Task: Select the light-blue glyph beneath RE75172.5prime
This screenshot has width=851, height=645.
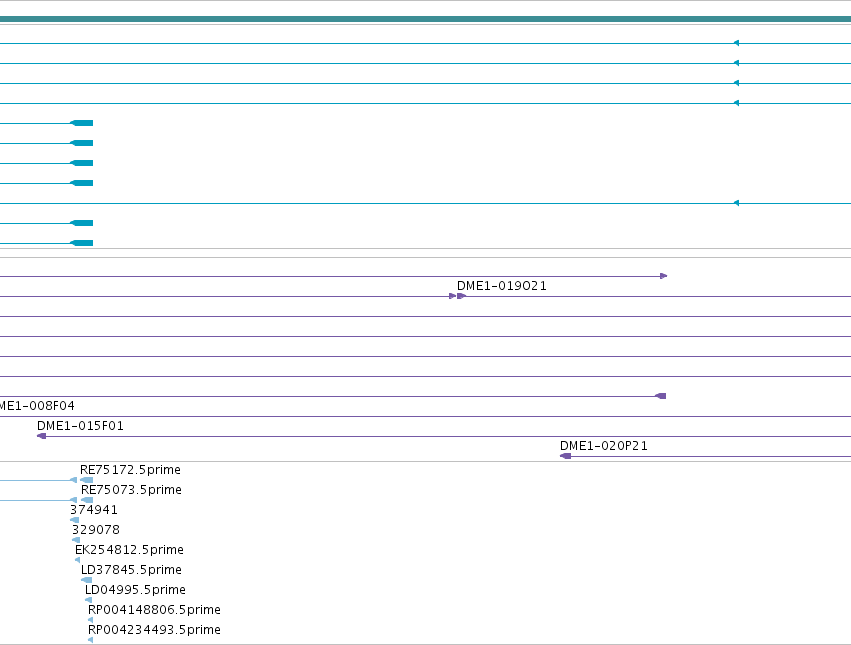Action: click(86, 480)
